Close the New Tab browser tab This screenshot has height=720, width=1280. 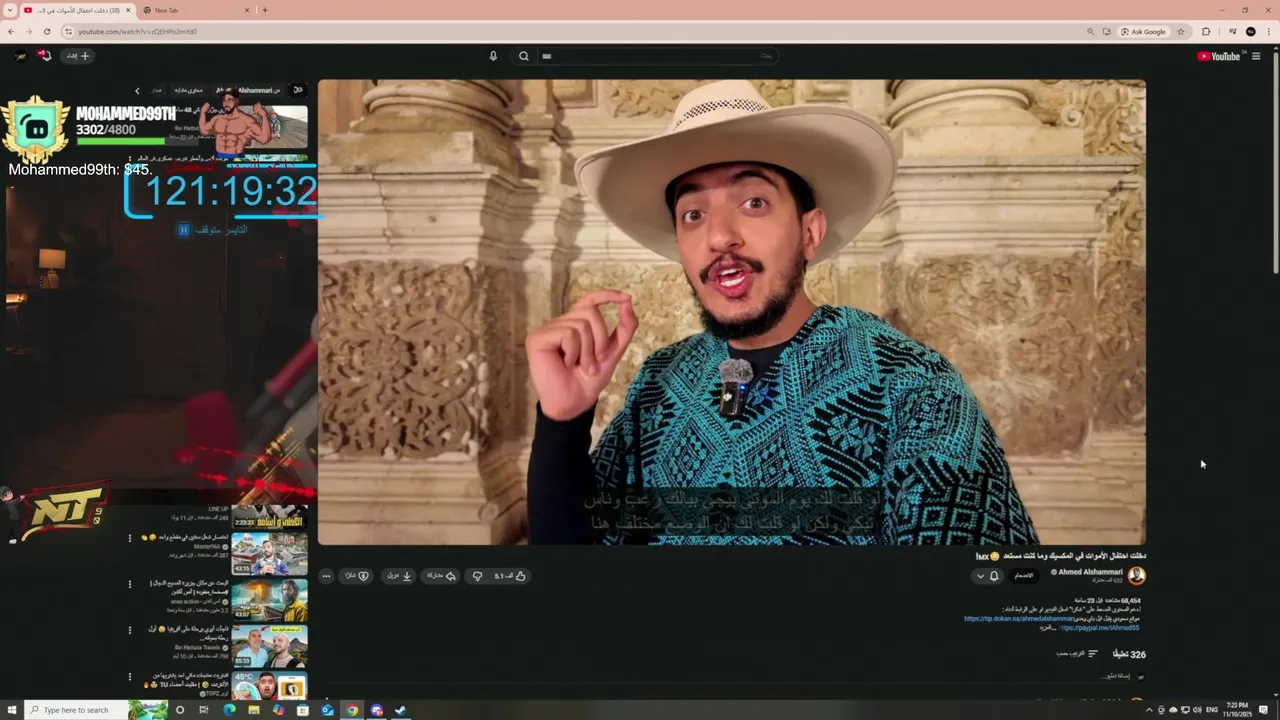tap(247, 10)
